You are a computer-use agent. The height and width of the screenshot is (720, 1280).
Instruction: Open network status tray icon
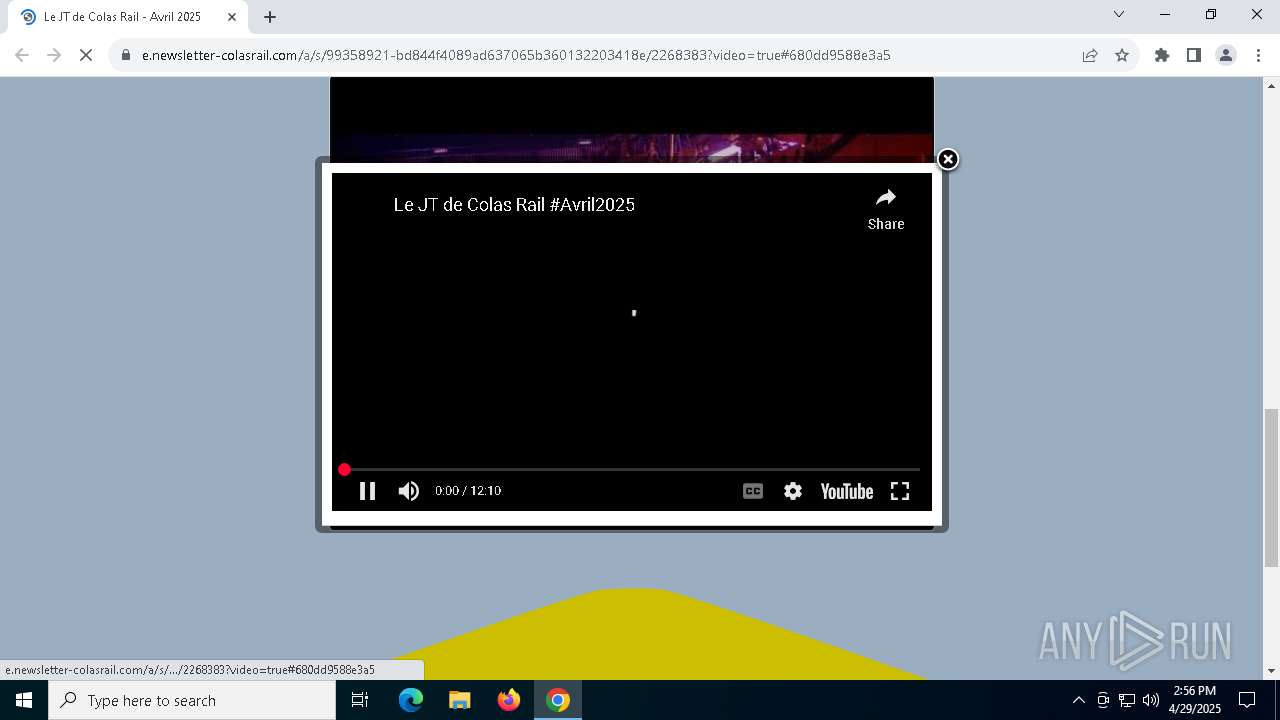tap(1127, 700)
